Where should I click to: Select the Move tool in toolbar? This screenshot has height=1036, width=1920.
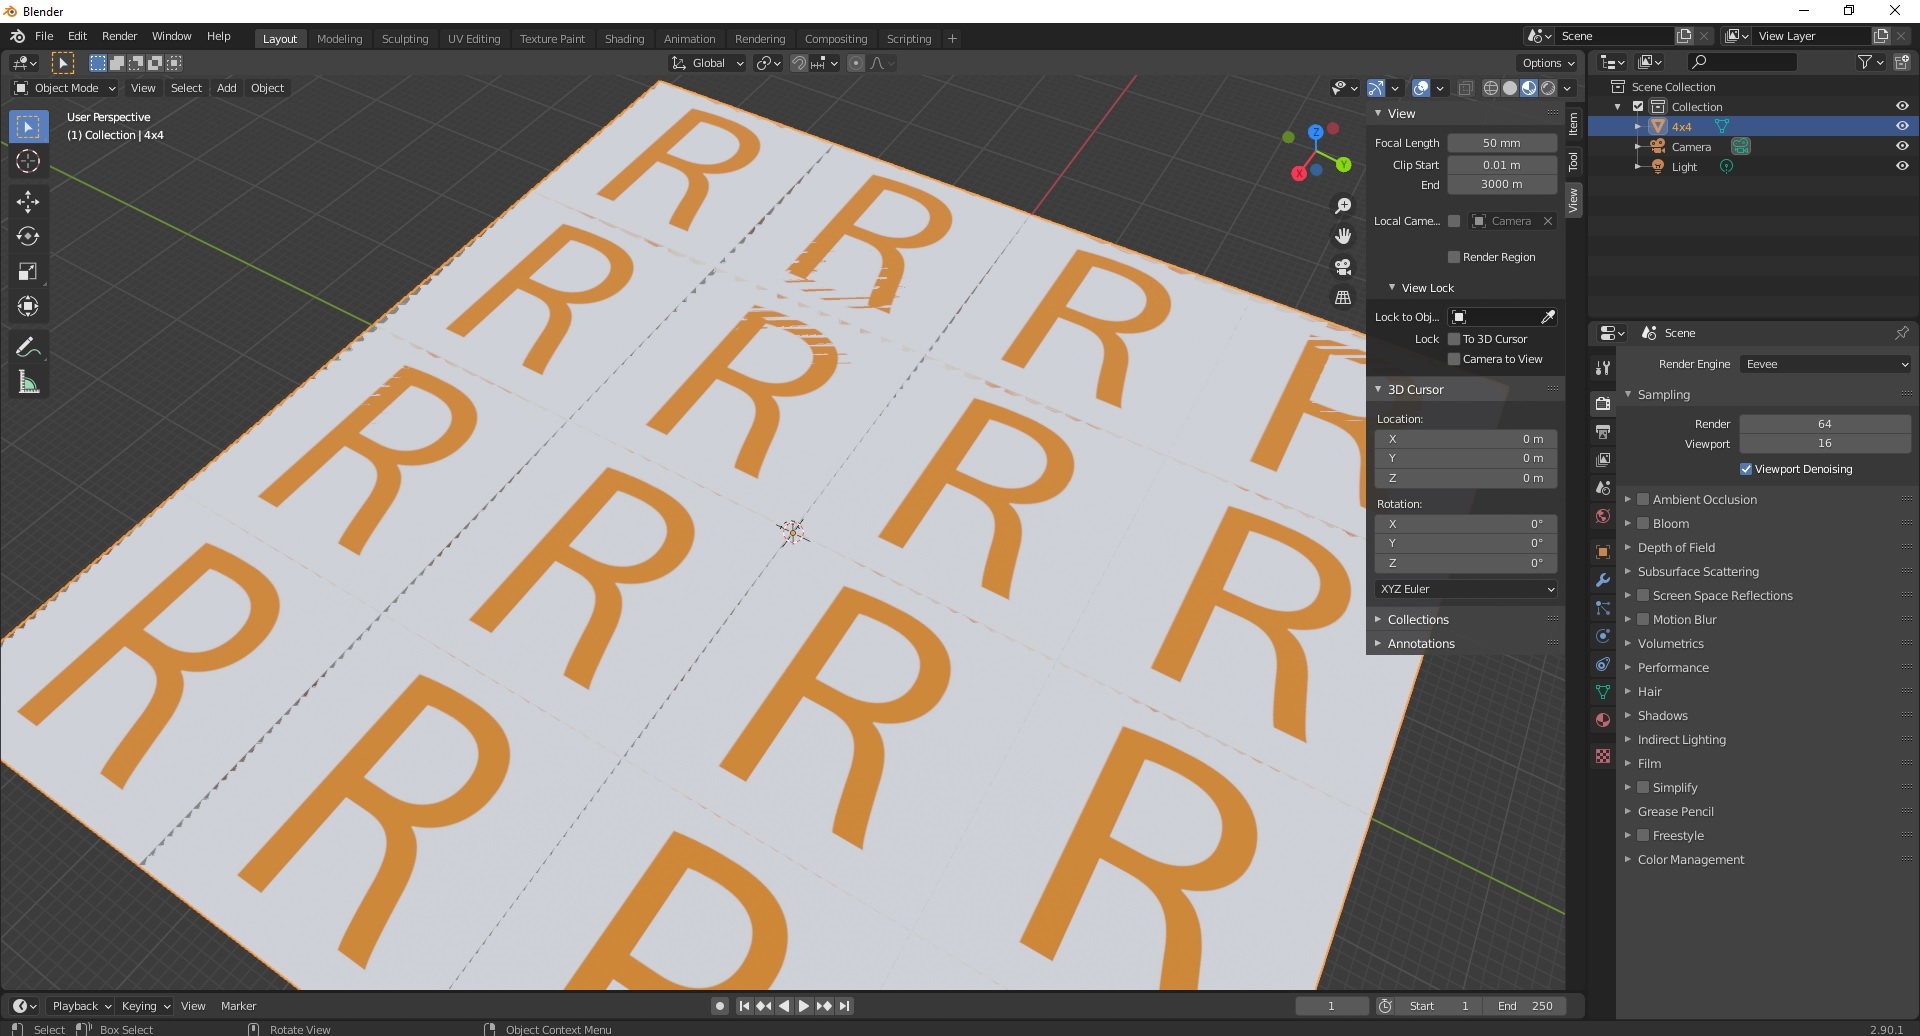28,202
